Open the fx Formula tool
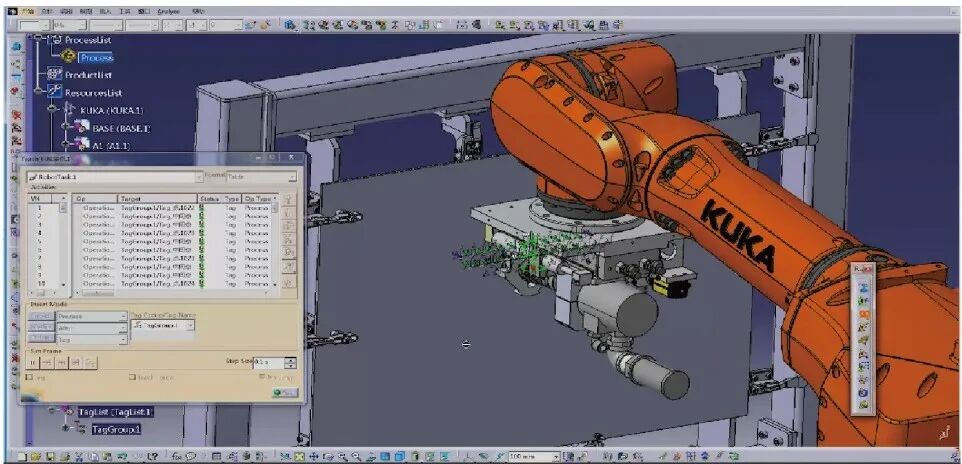This screenshot has width=962, height=464. (177, 456)
